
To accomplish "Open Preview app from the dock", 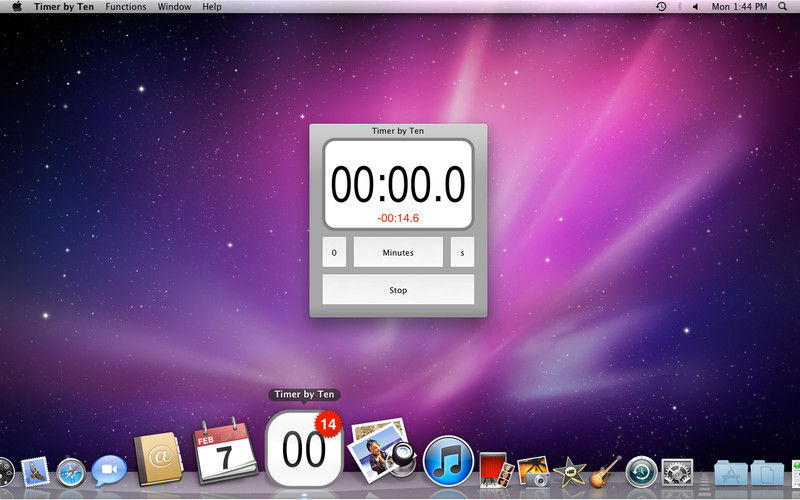I will [x=379, y=452].
